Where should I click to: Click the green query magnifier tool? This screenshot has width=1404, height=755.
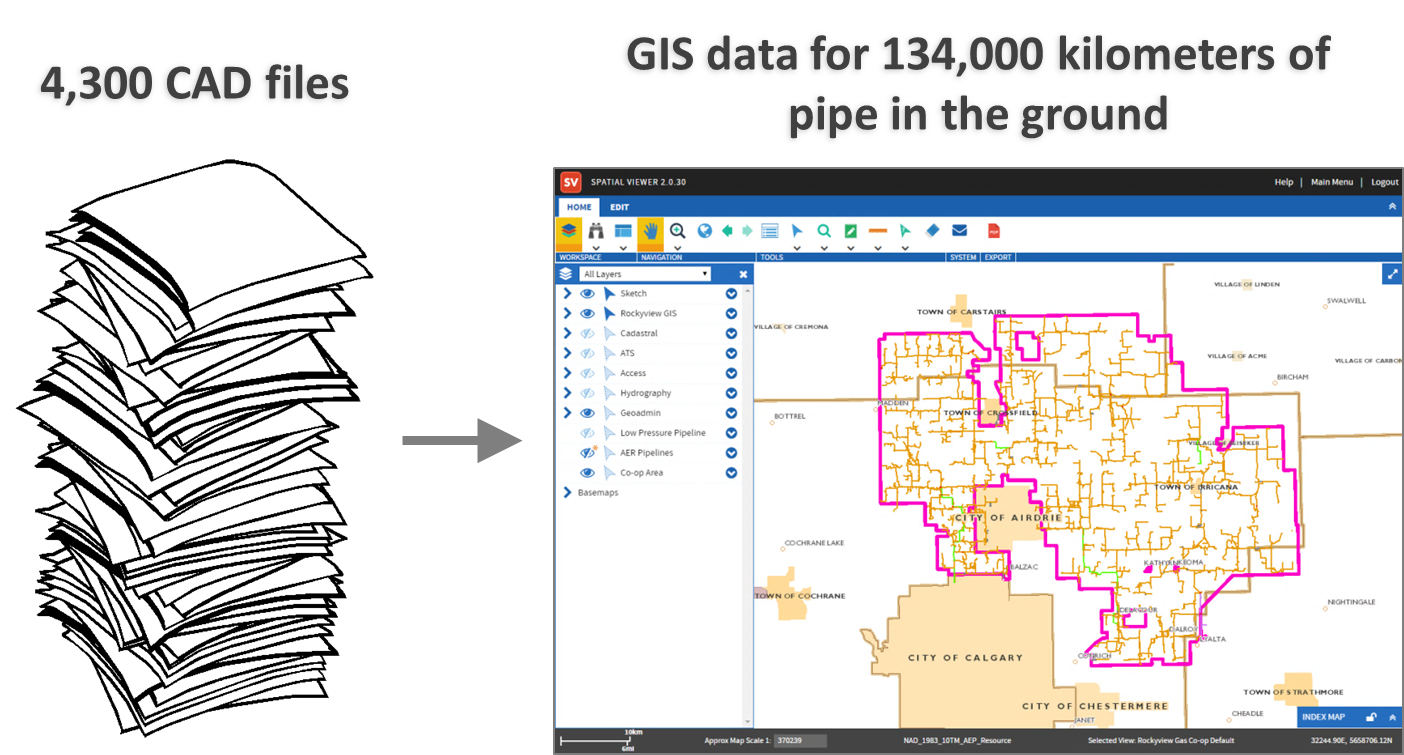[824, 231]
